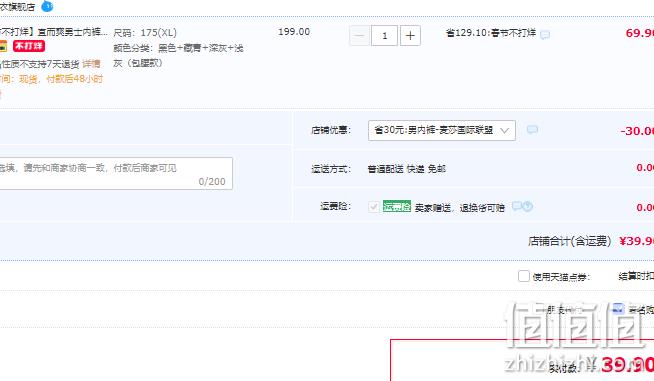Toggle the 运费险 checkbox
Image resolution: width=654 pixels, height=381 pixels.
pos(374,207)
